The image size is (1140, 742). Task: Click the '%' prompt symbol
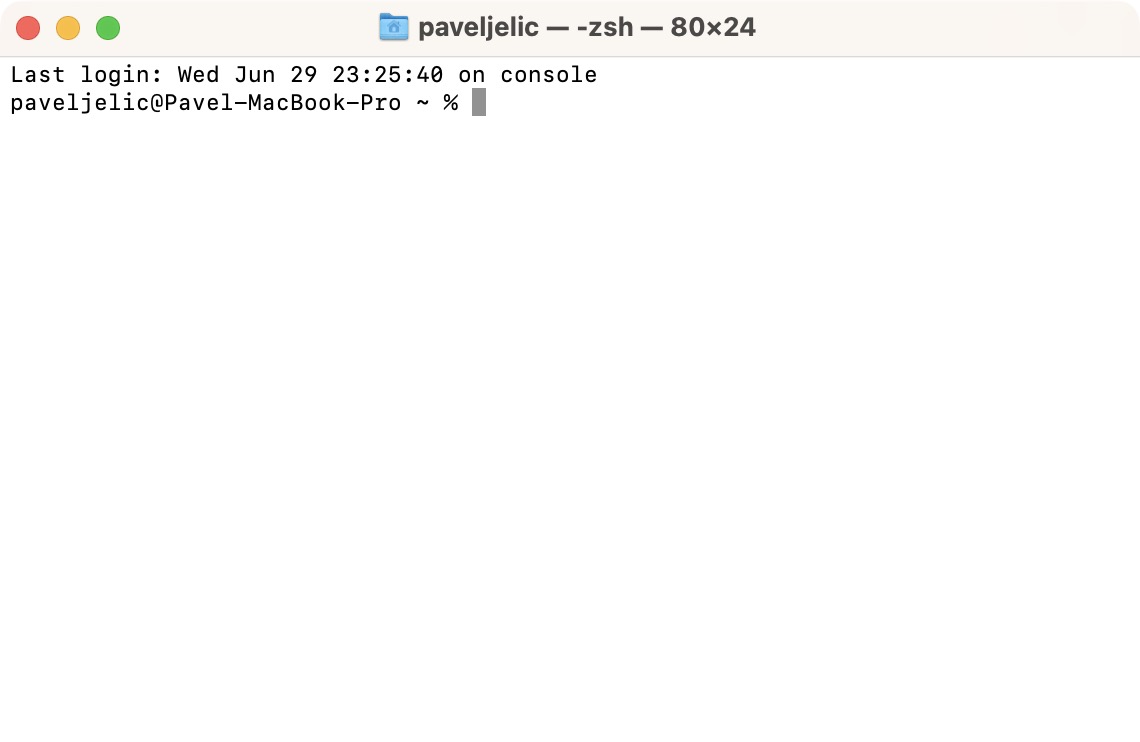[x=451, y=102]
